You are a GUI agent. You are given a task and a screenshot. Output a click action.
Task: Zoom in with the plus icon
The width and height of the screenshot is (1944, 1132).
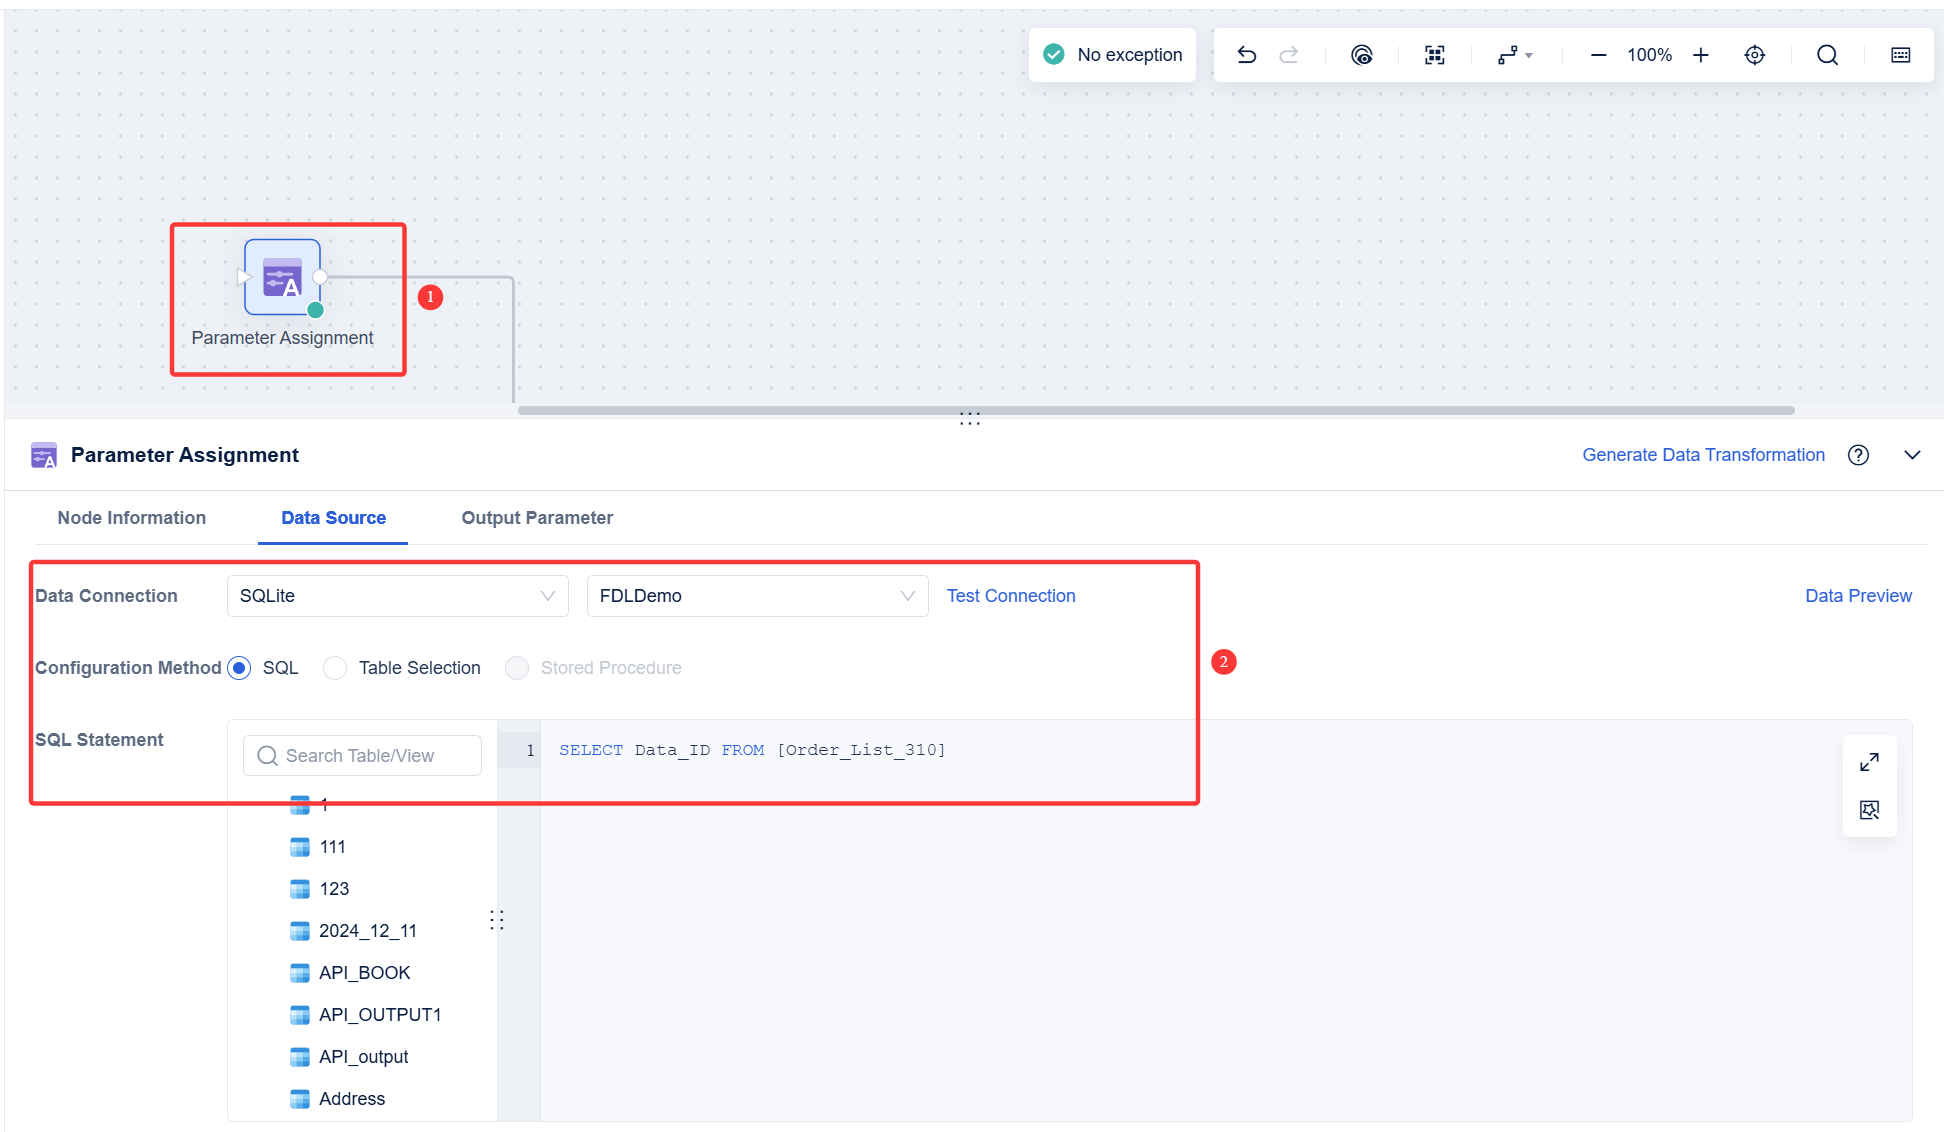pyautogui.click(x=1700, y=55)
